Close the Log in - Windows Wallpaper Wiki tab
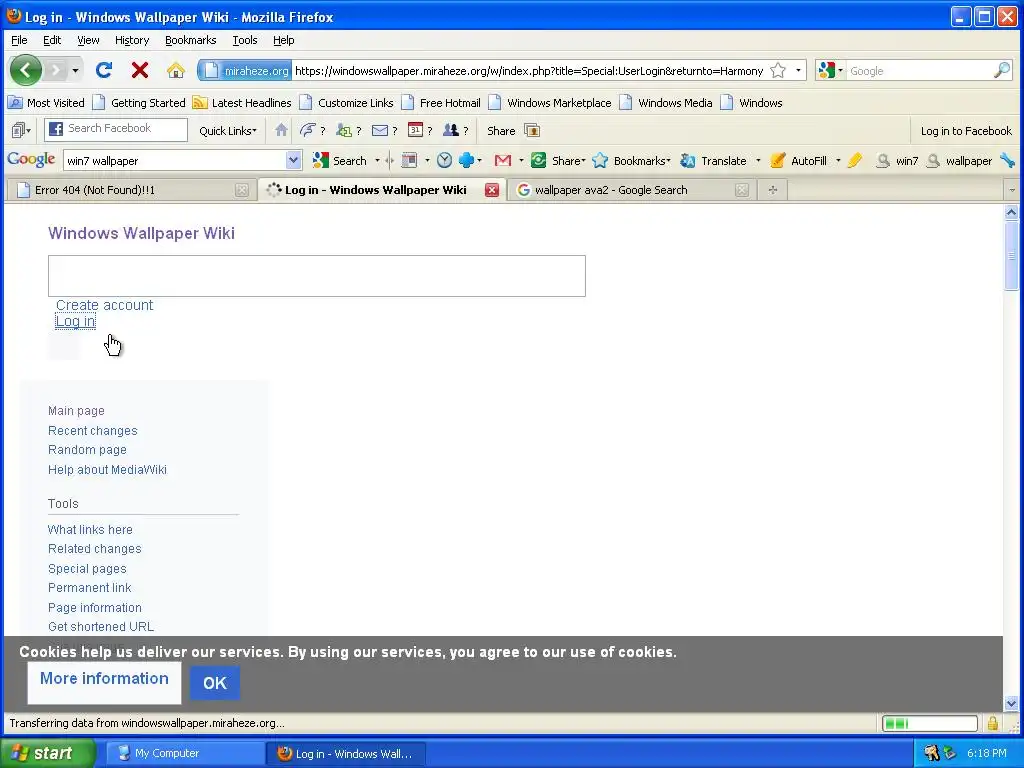Screen dimensions: 1024x768 pyautogui.click(x=492, y=190)
